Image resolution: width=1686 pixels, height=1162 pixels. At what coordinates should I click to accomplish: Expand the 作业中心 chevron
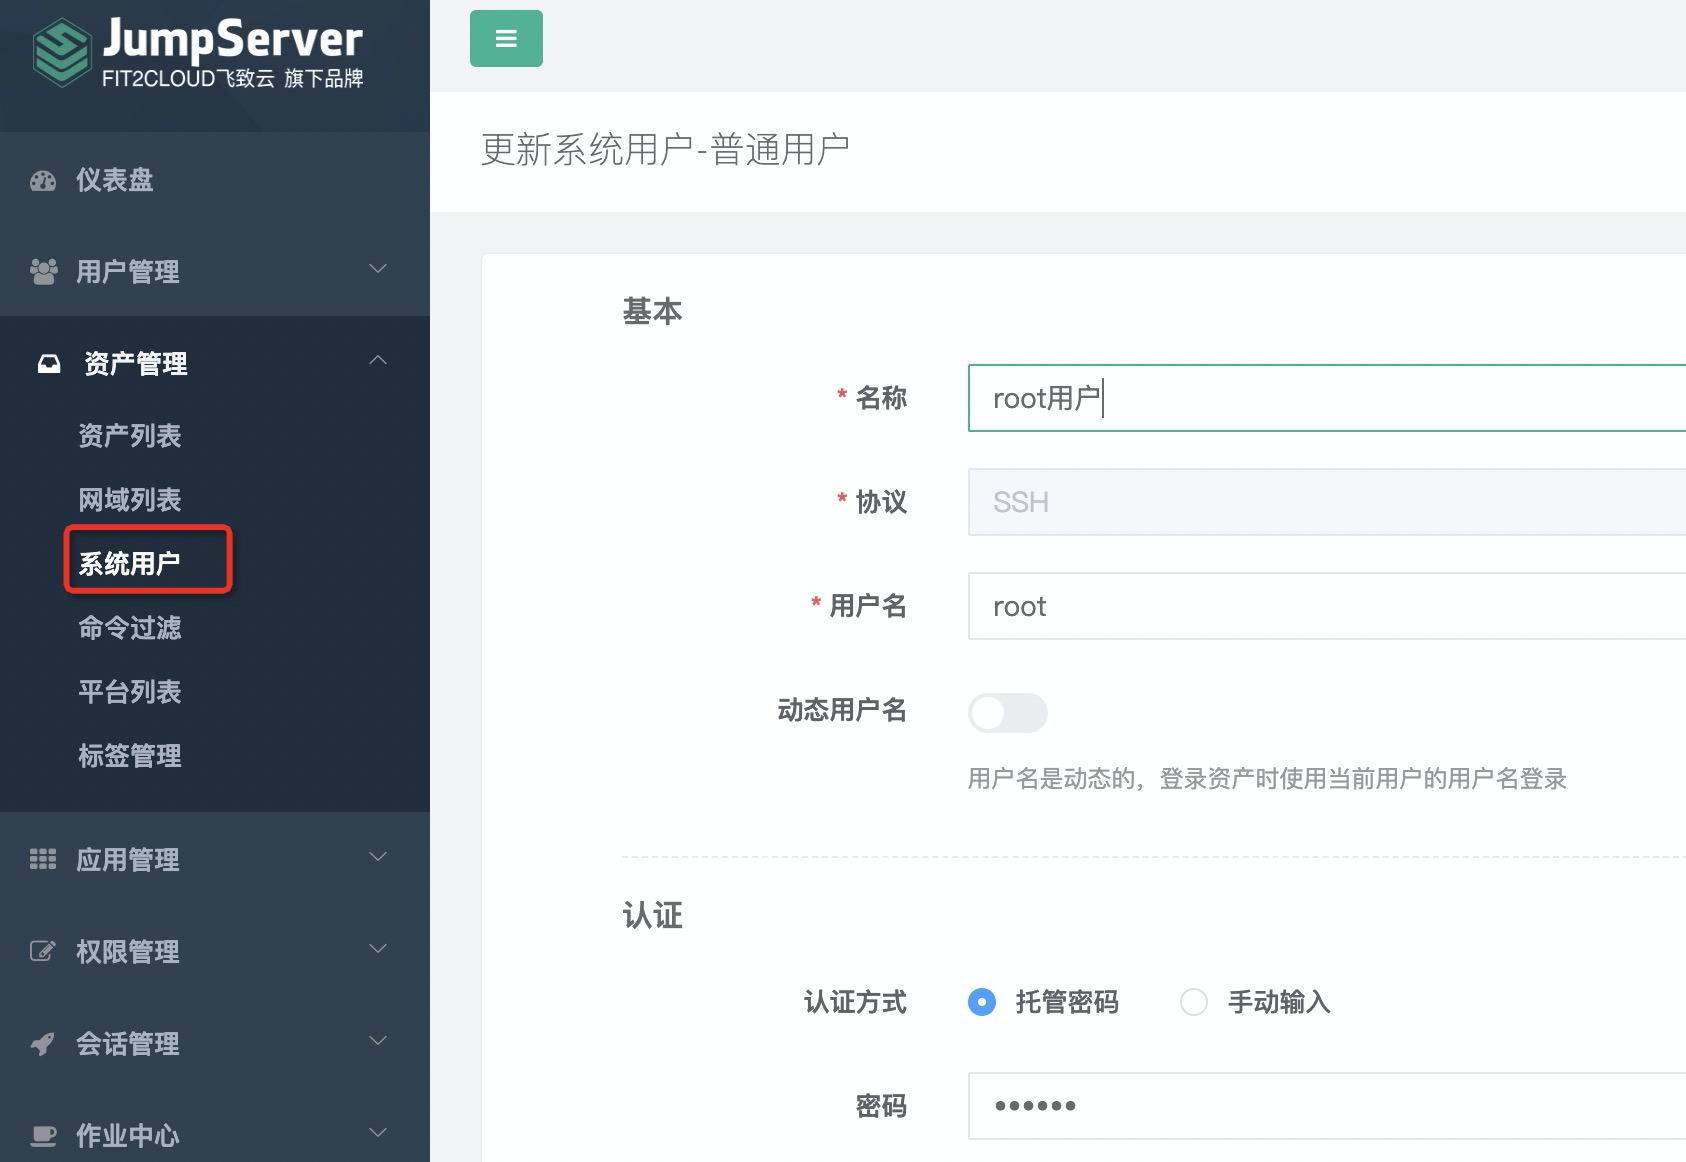coord(378,1133)
